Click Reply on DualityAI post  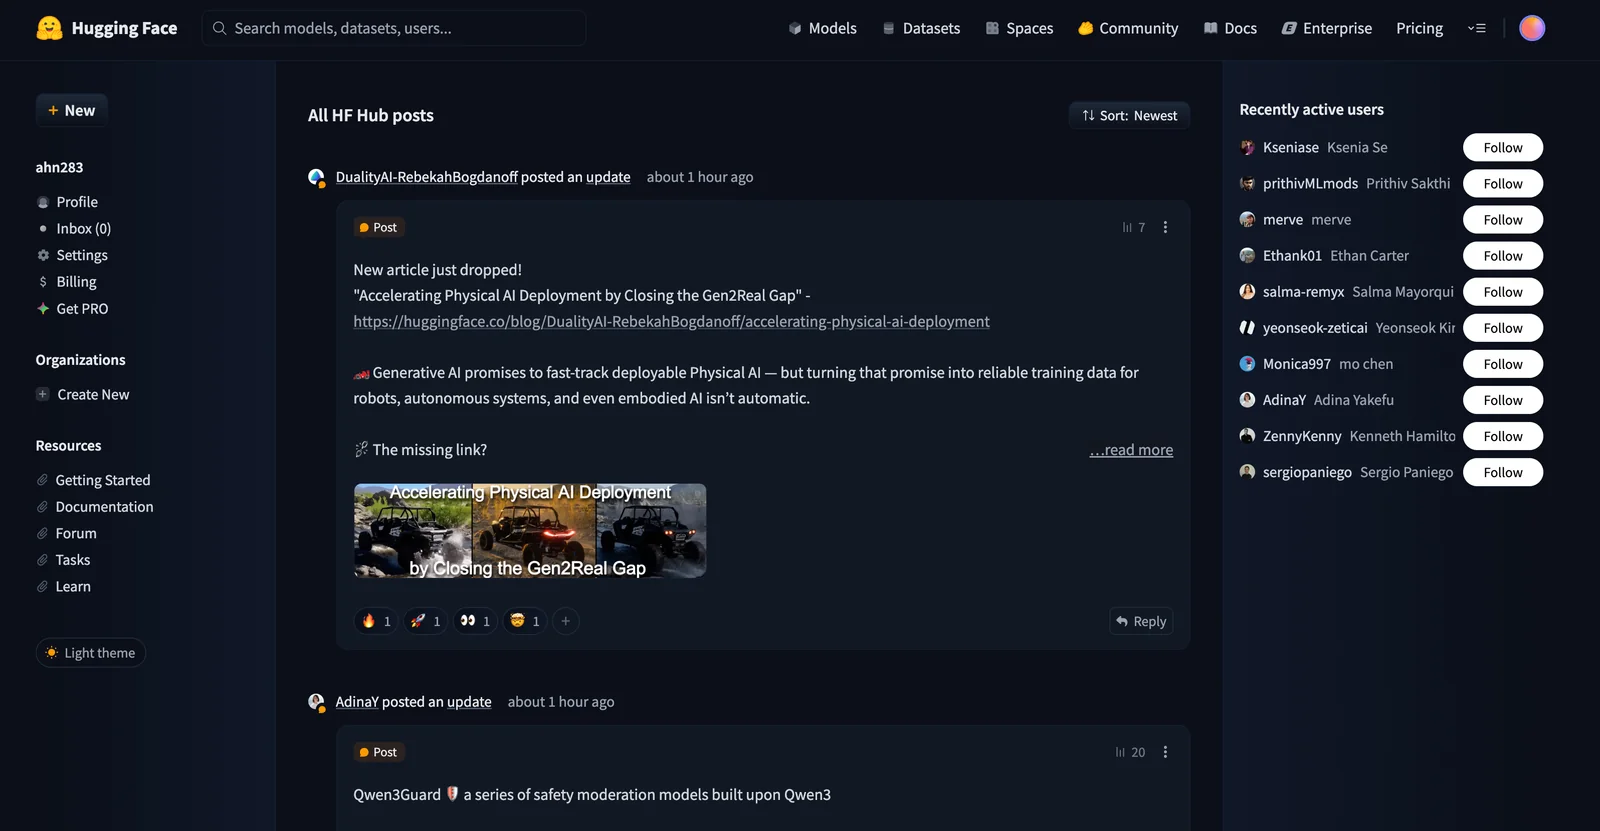pyautogui.click(x=1141, y=621)
